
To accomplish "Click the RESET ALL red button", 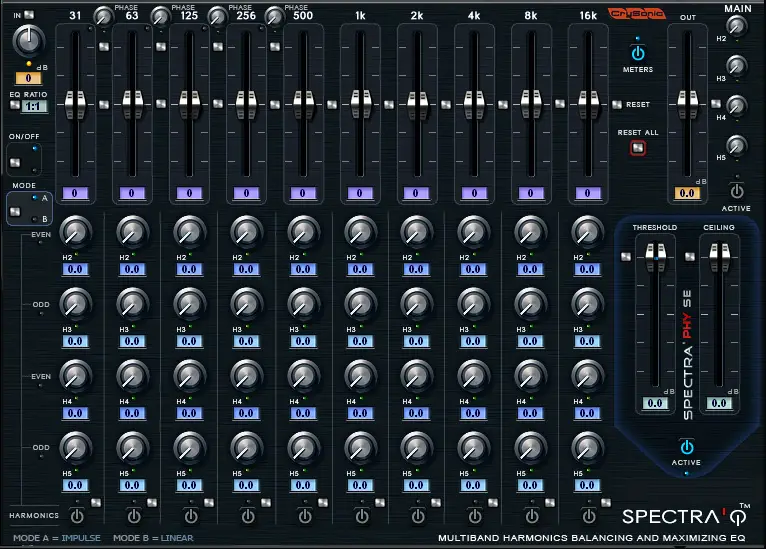I will tap(638, 148).
